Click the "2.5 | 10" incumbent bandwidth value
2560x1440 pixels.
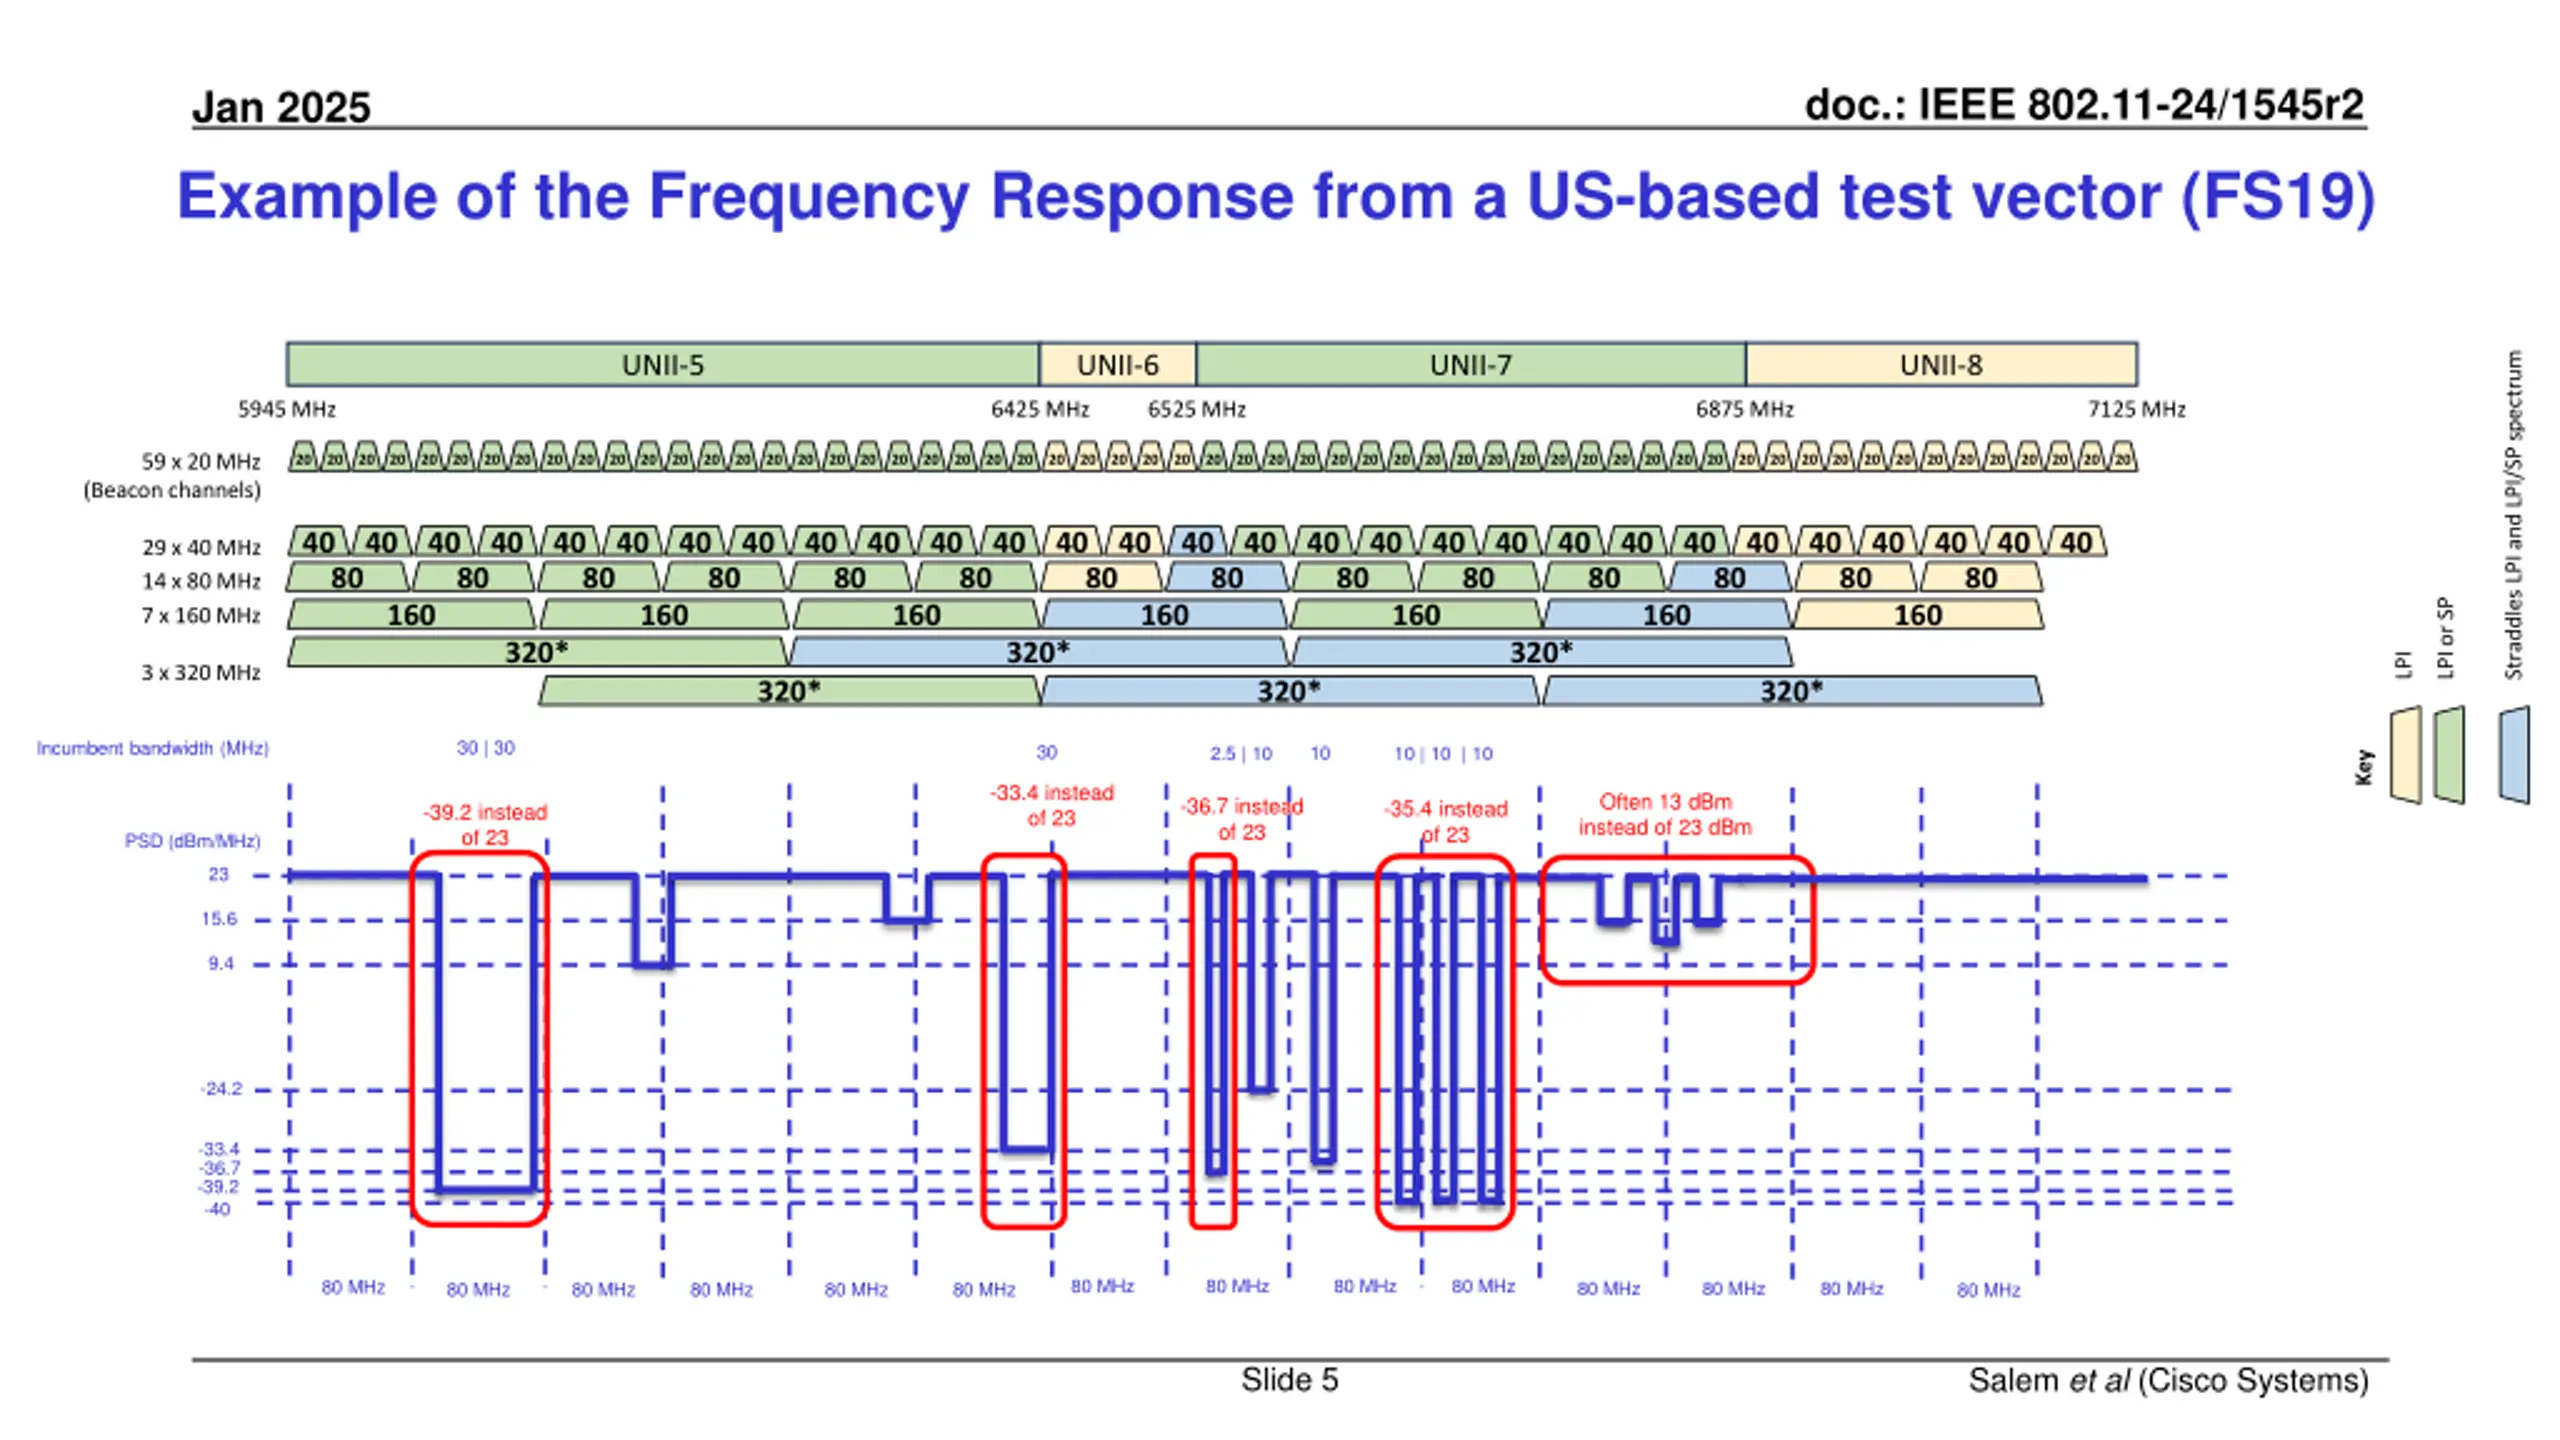[x=1241, y=754]
